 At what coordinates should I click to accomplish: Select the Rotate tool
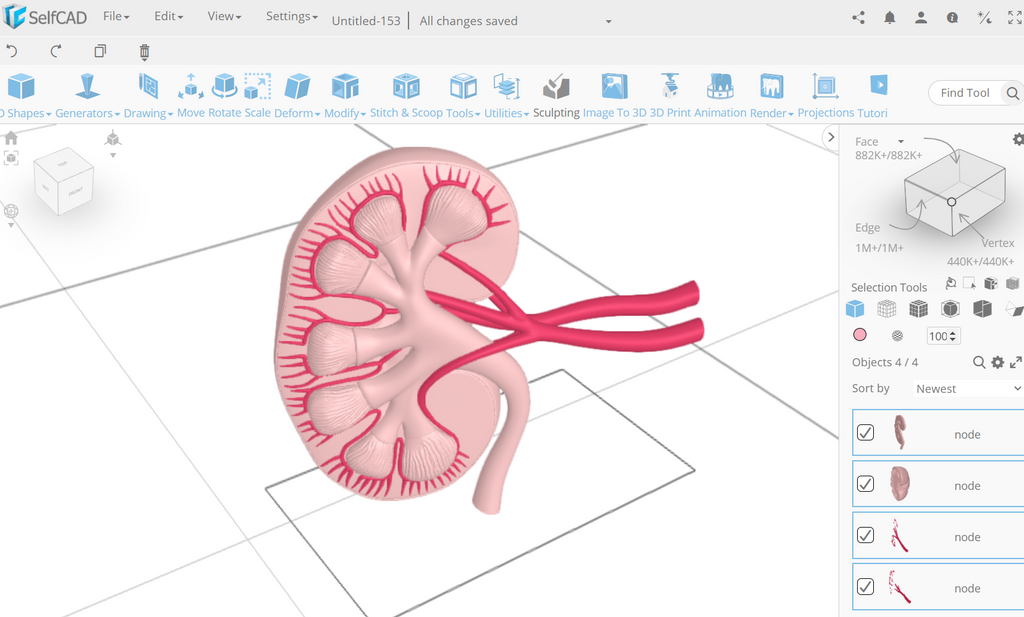pos(225,95)
